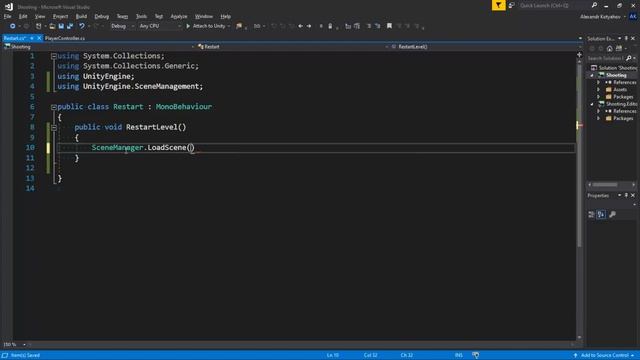The image size is (640, 360).
Task: Click the MonoBehaviour base class name
Action: (x=184, y=107)
